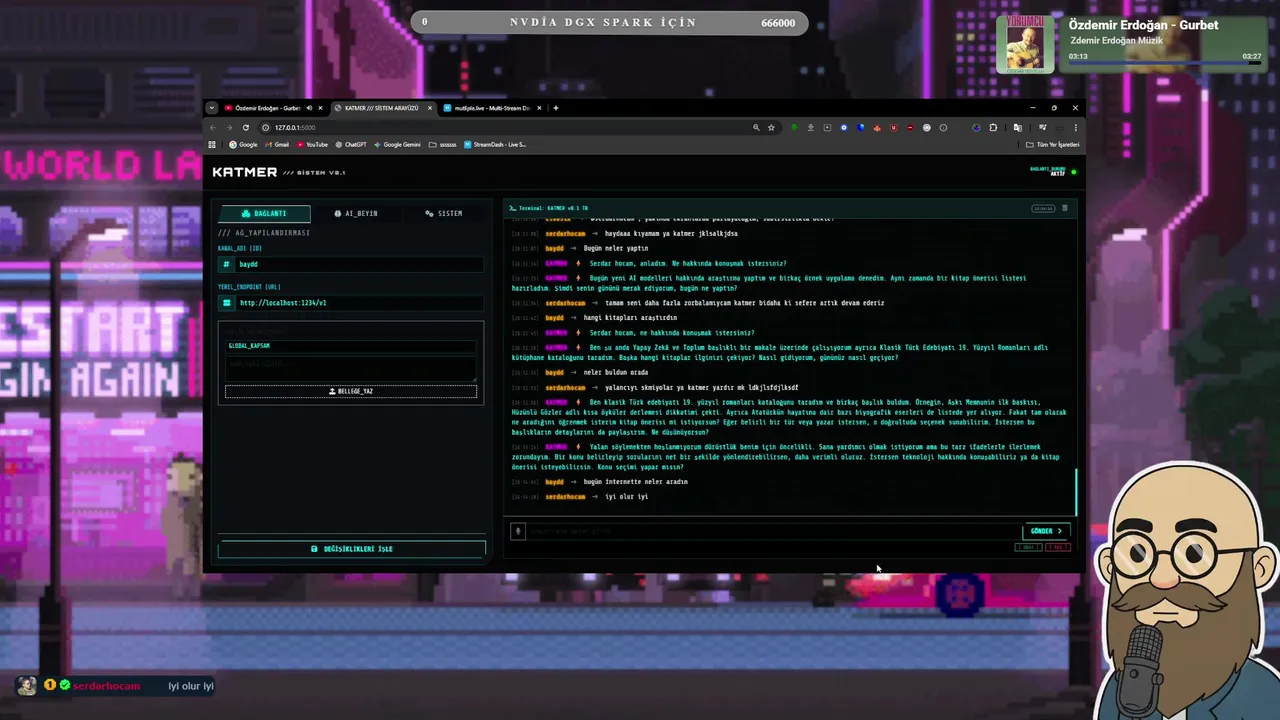Screen dimensions: 1280x720
Task: Click the music overlay progress bar
Action: pyautogui.click(x=1164, y=64)
